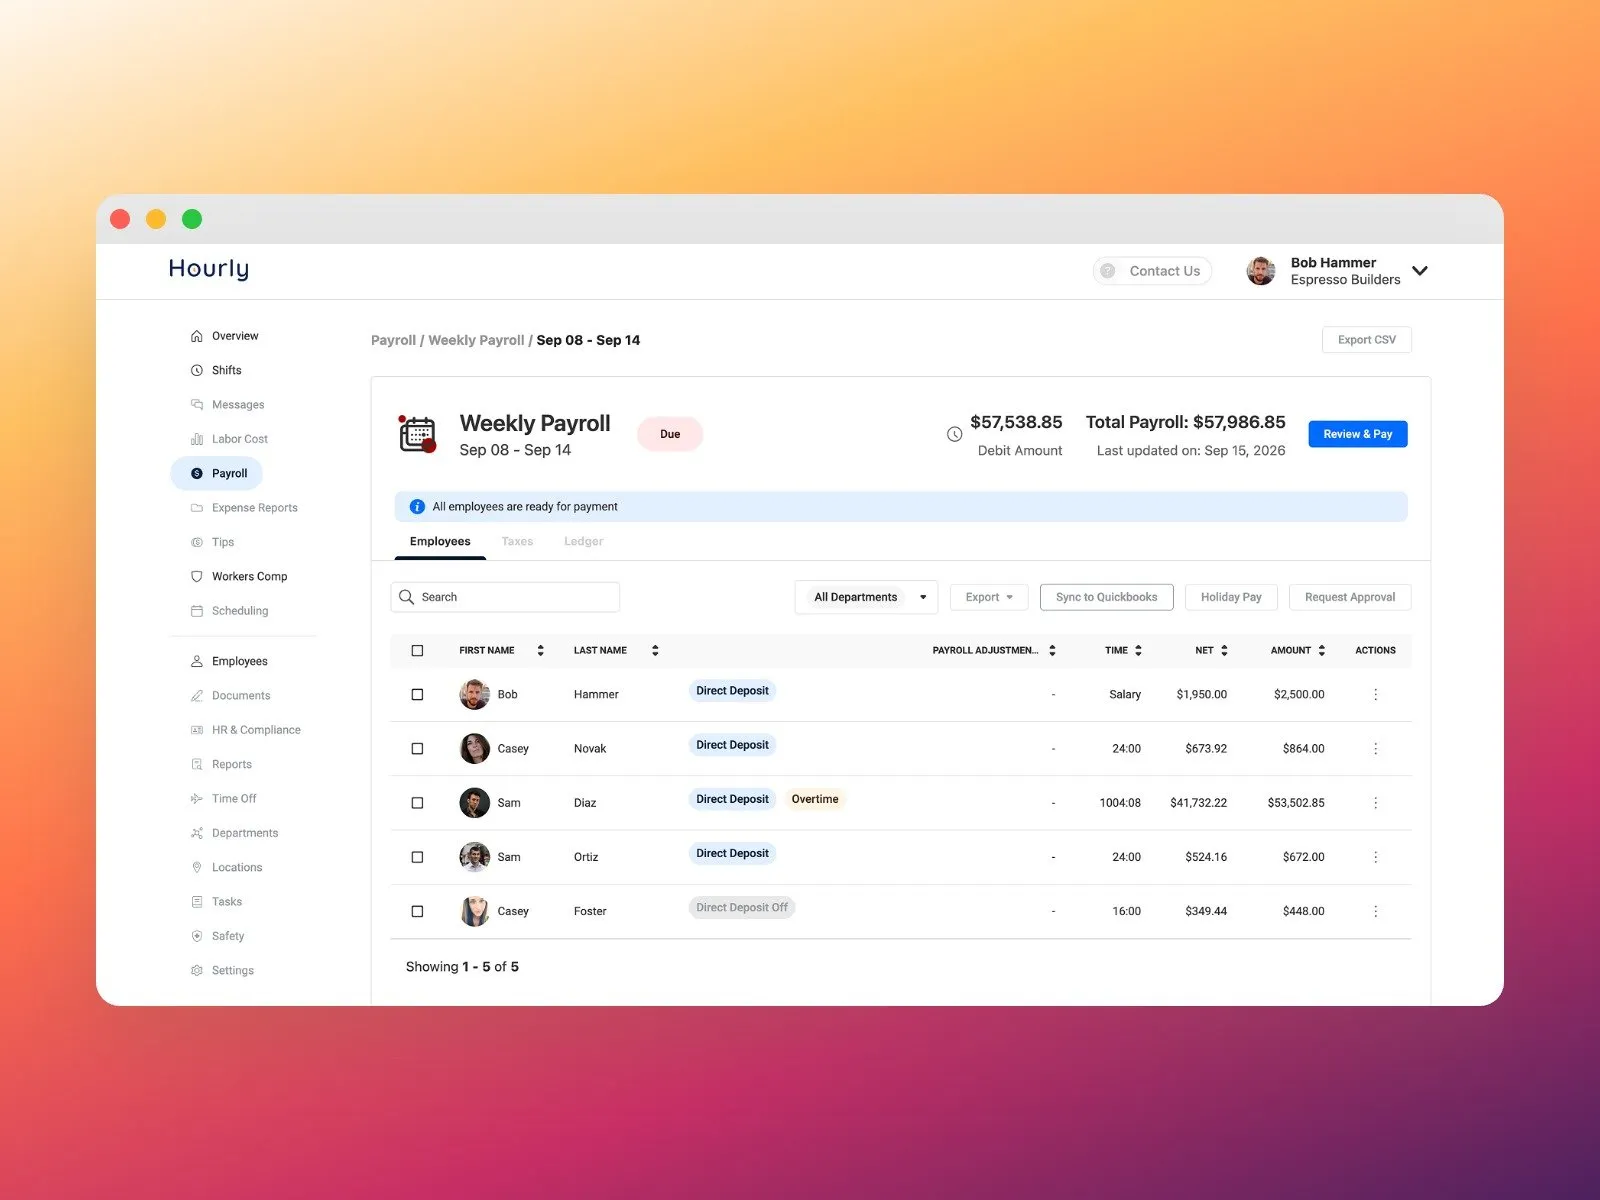Open Workers Comp shield icon

point(197,577)
